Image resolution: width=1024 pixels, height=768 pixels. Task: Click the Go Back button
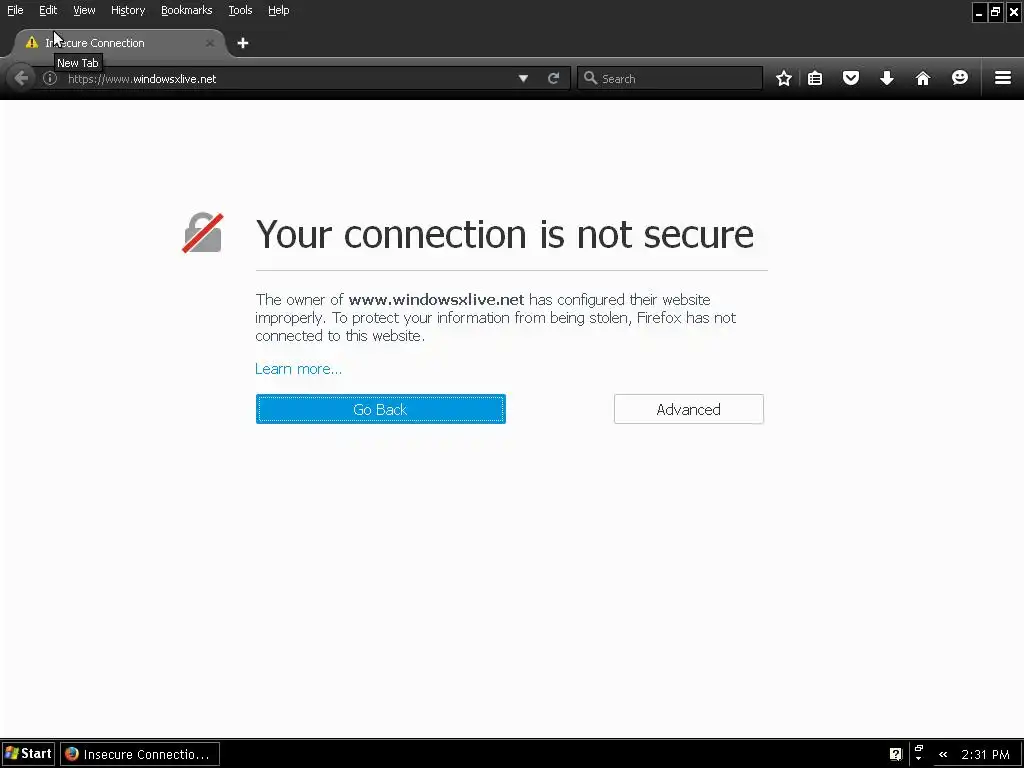pyautogui.click(x=381, y=409)
